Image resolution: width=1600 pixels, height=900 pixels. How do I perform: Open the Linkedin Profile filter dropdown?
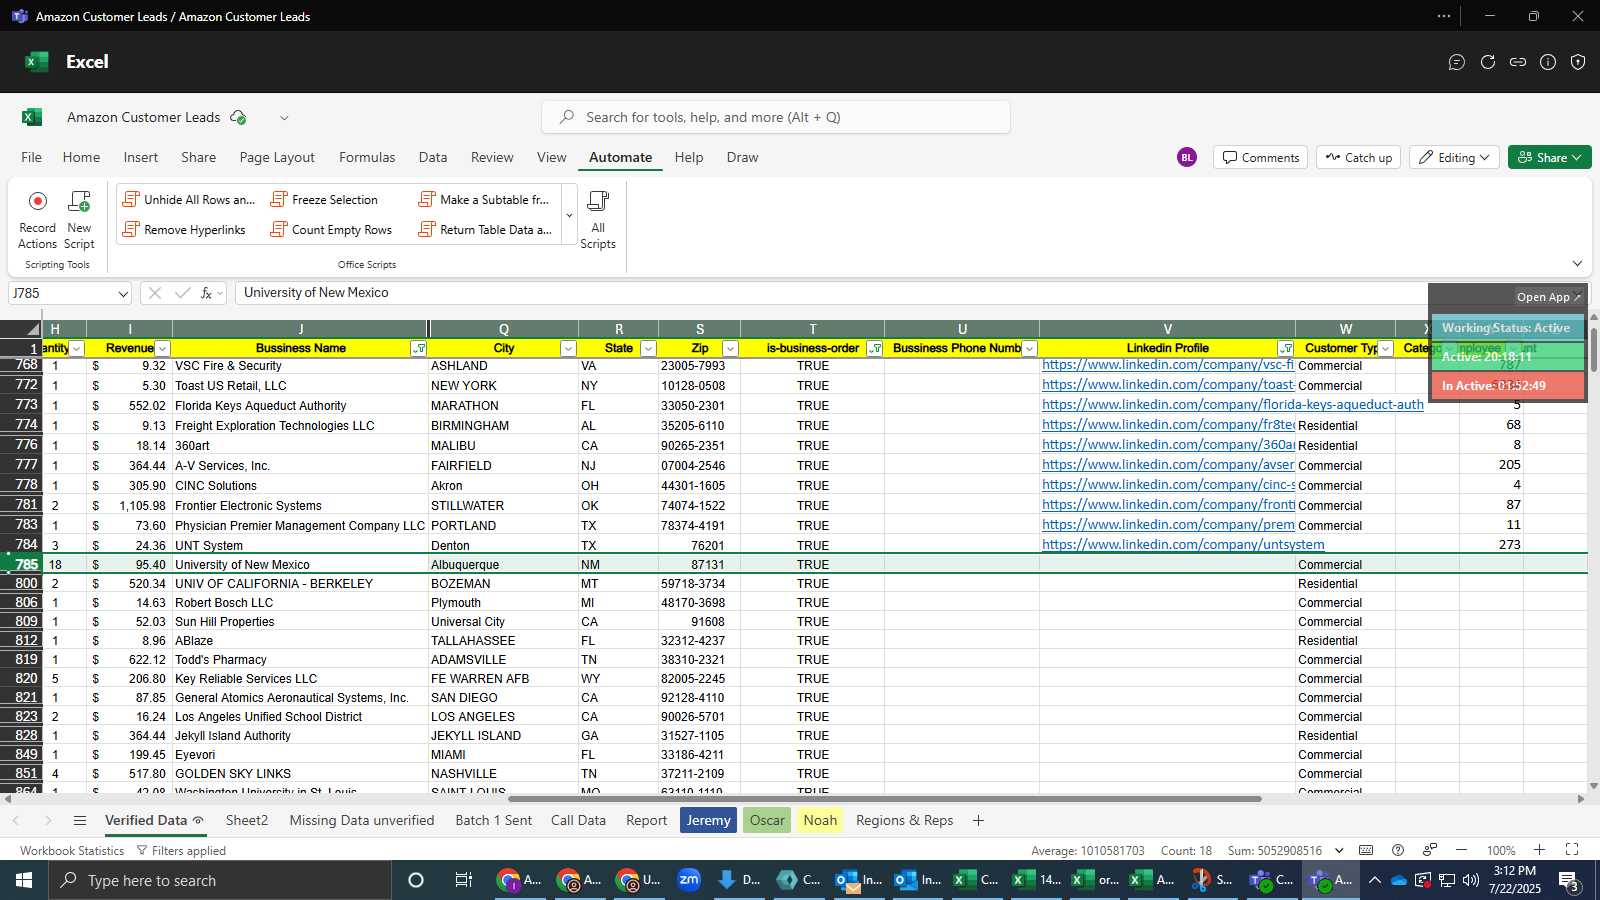click(1285, 349)
